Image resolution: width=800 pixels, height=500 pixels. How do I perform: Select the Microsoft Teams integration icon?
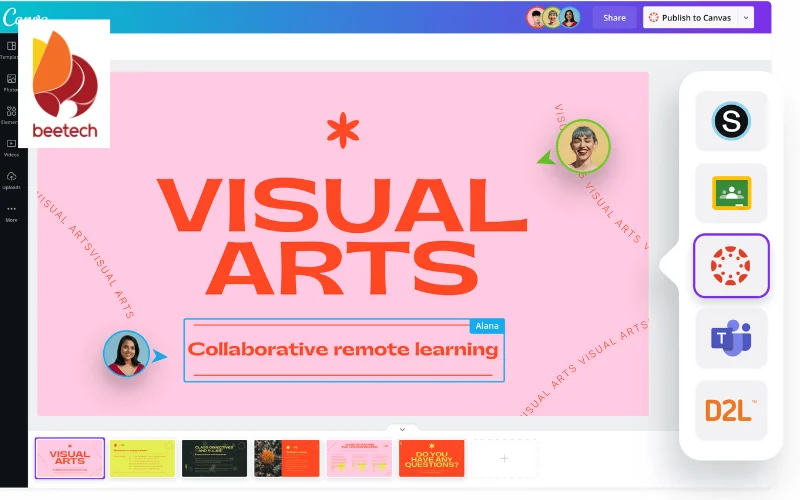click(x=731, y=338)
